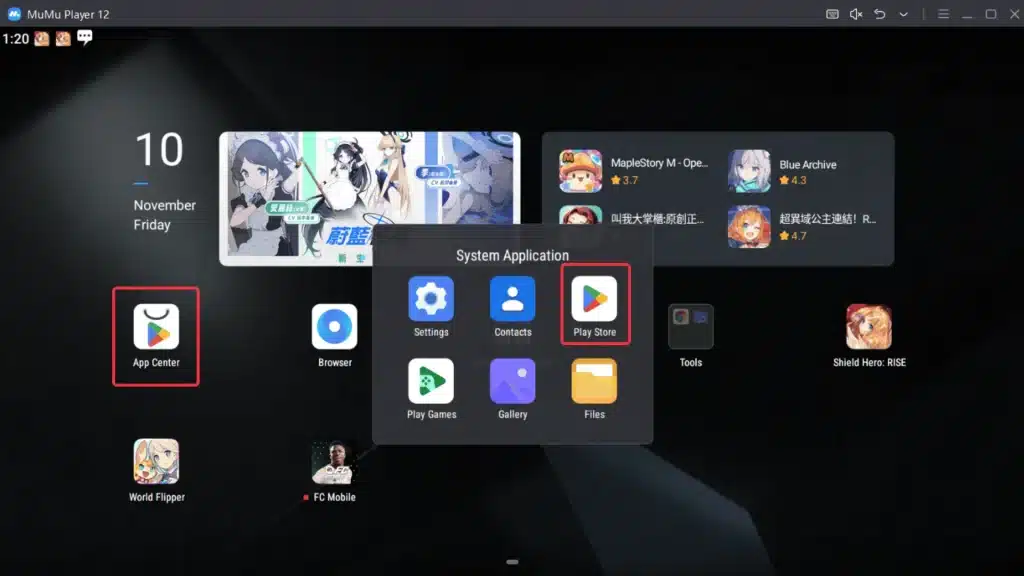Click the page indicator at bottom center
The image size is (1024, 576).
(512, 562)
